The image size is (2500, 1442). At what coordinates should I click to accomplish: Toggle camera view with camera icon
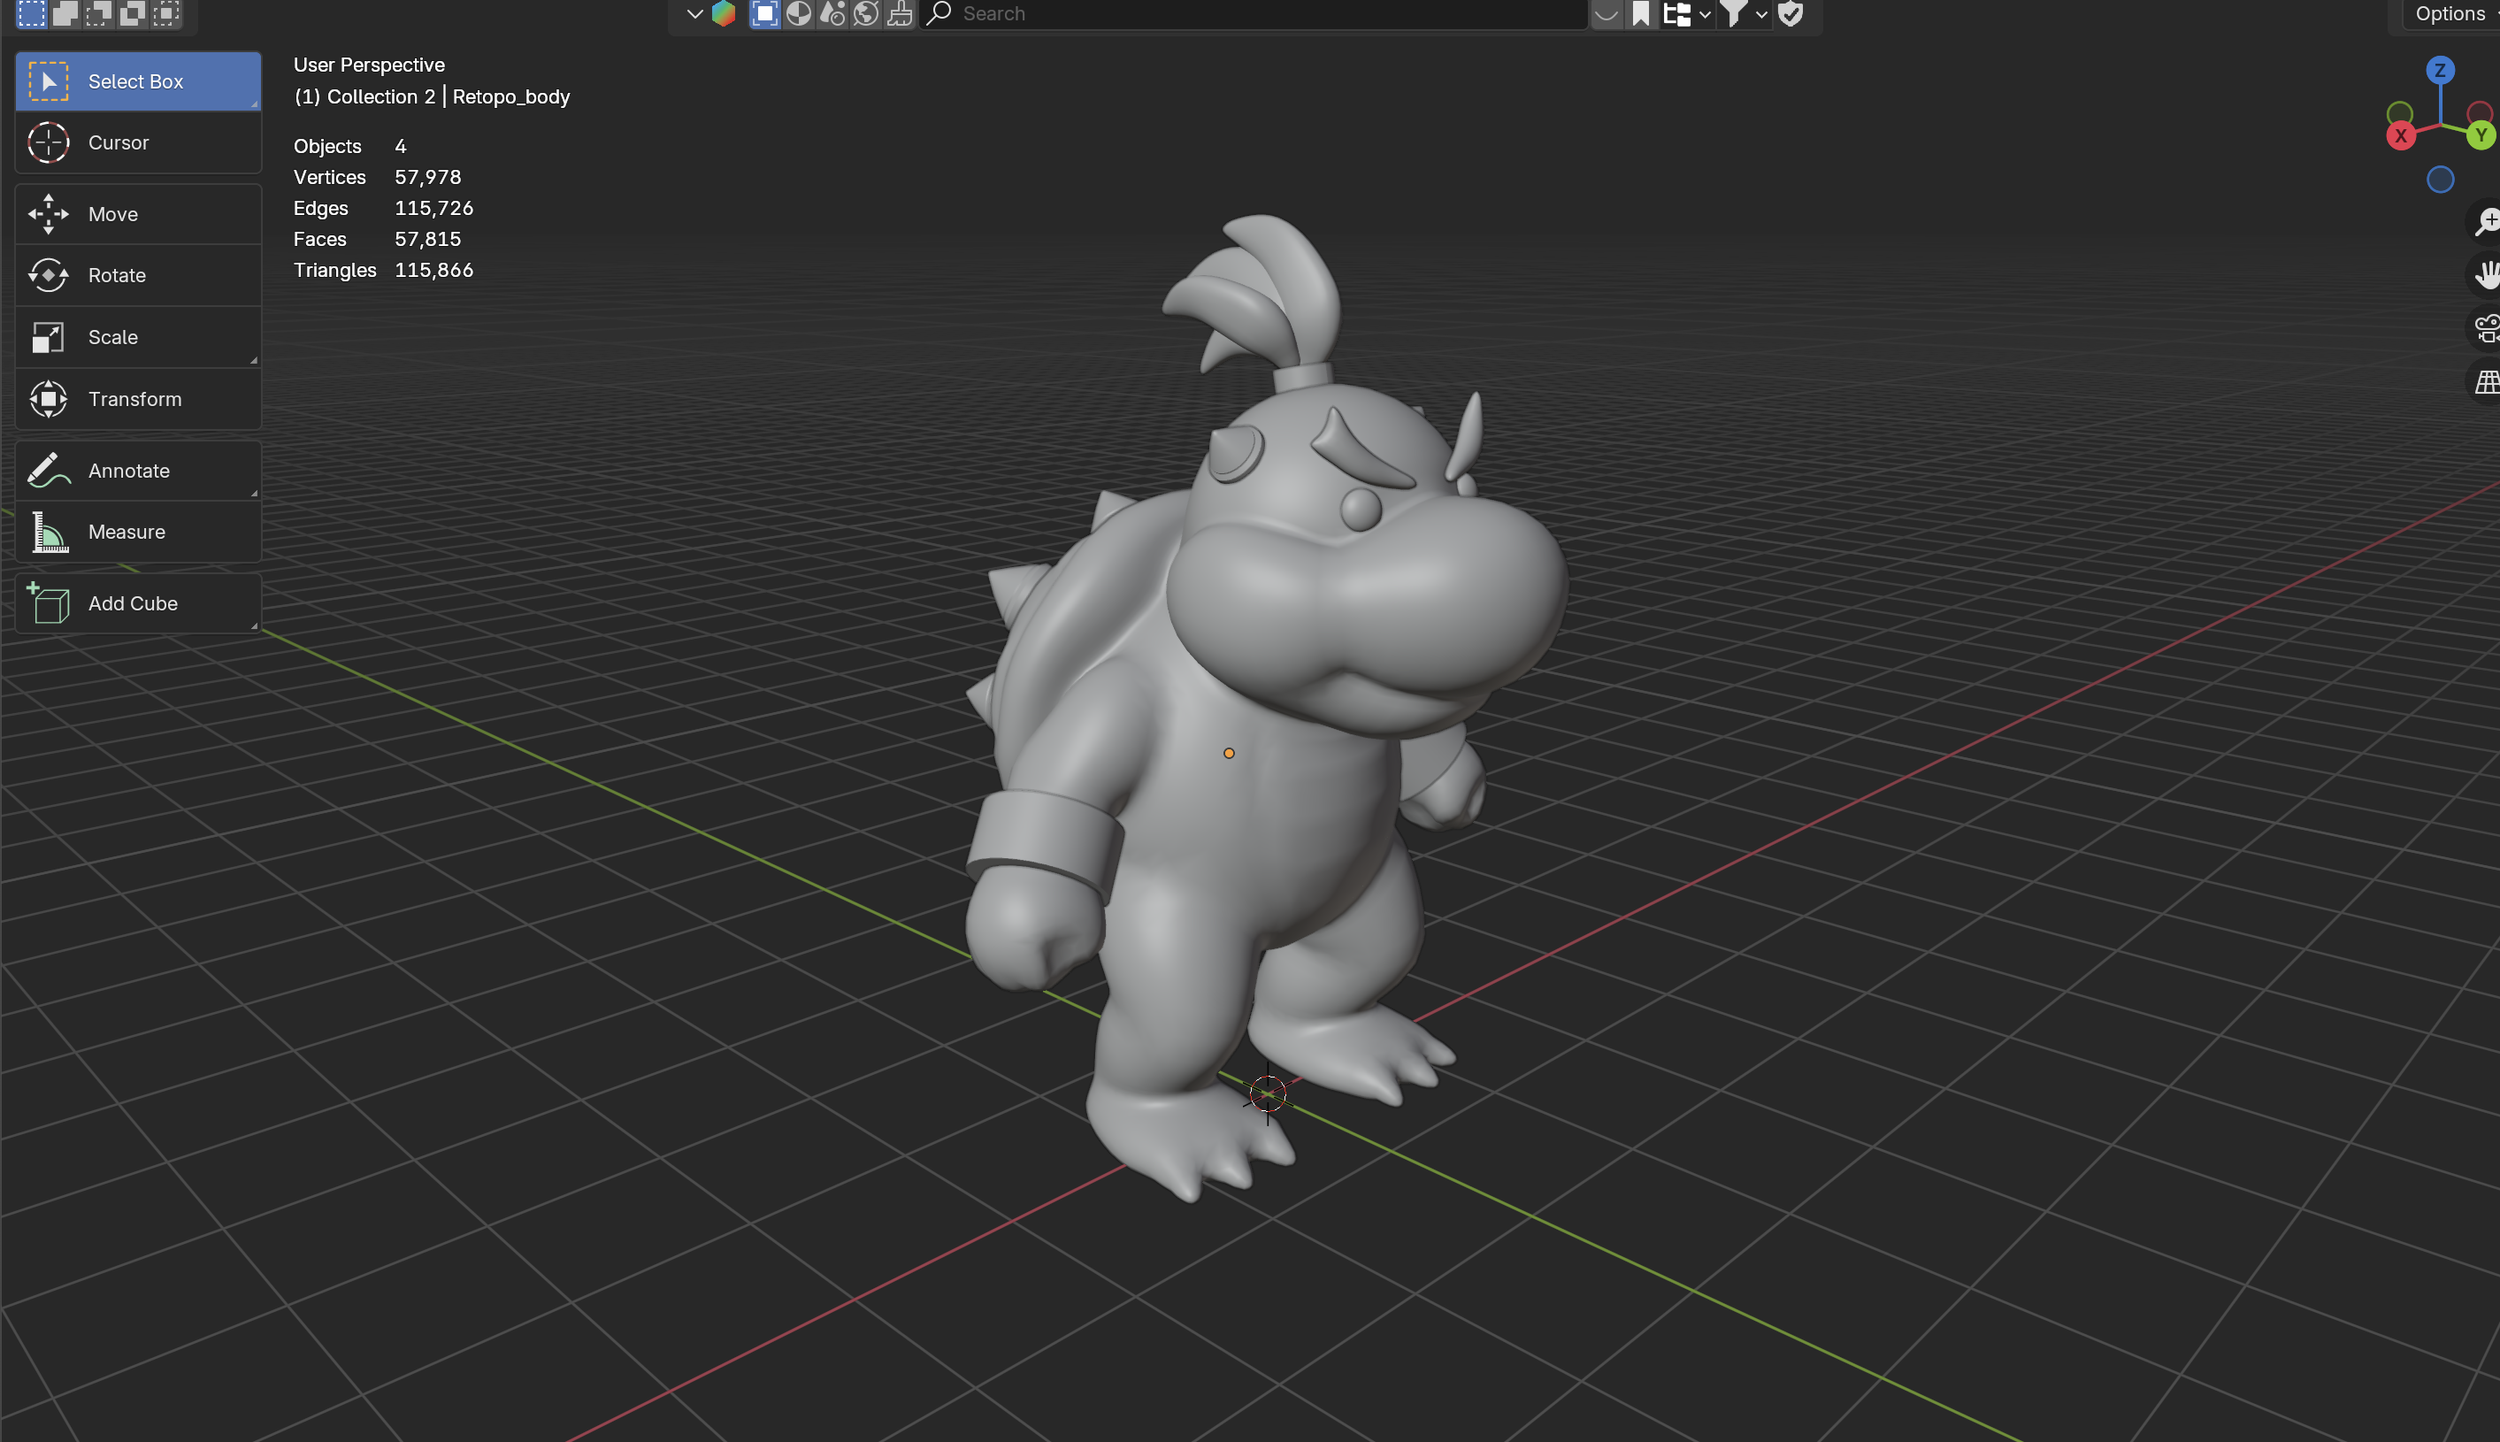2486,328
